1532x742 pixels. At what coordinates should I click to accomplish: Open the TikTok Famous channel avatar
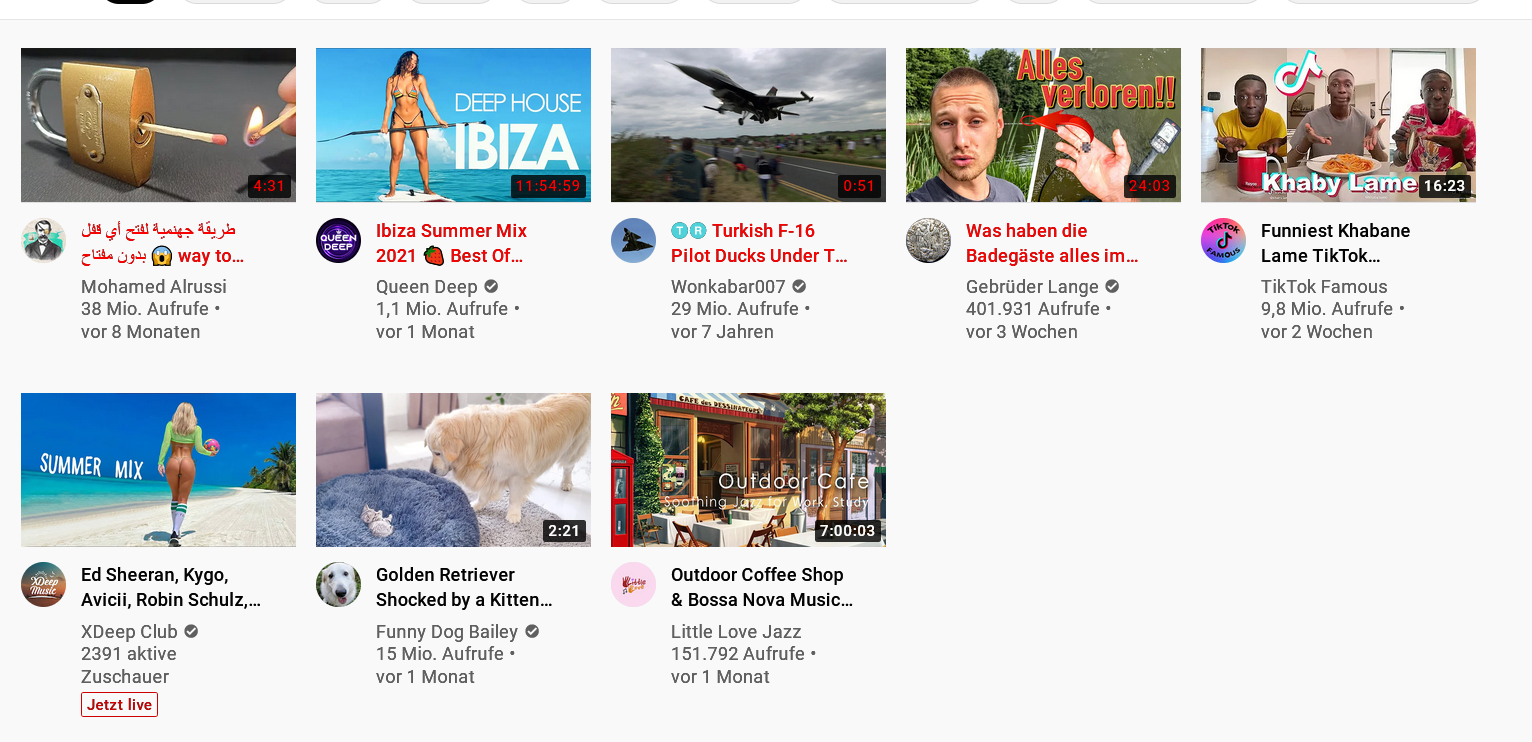(1223, 241)
